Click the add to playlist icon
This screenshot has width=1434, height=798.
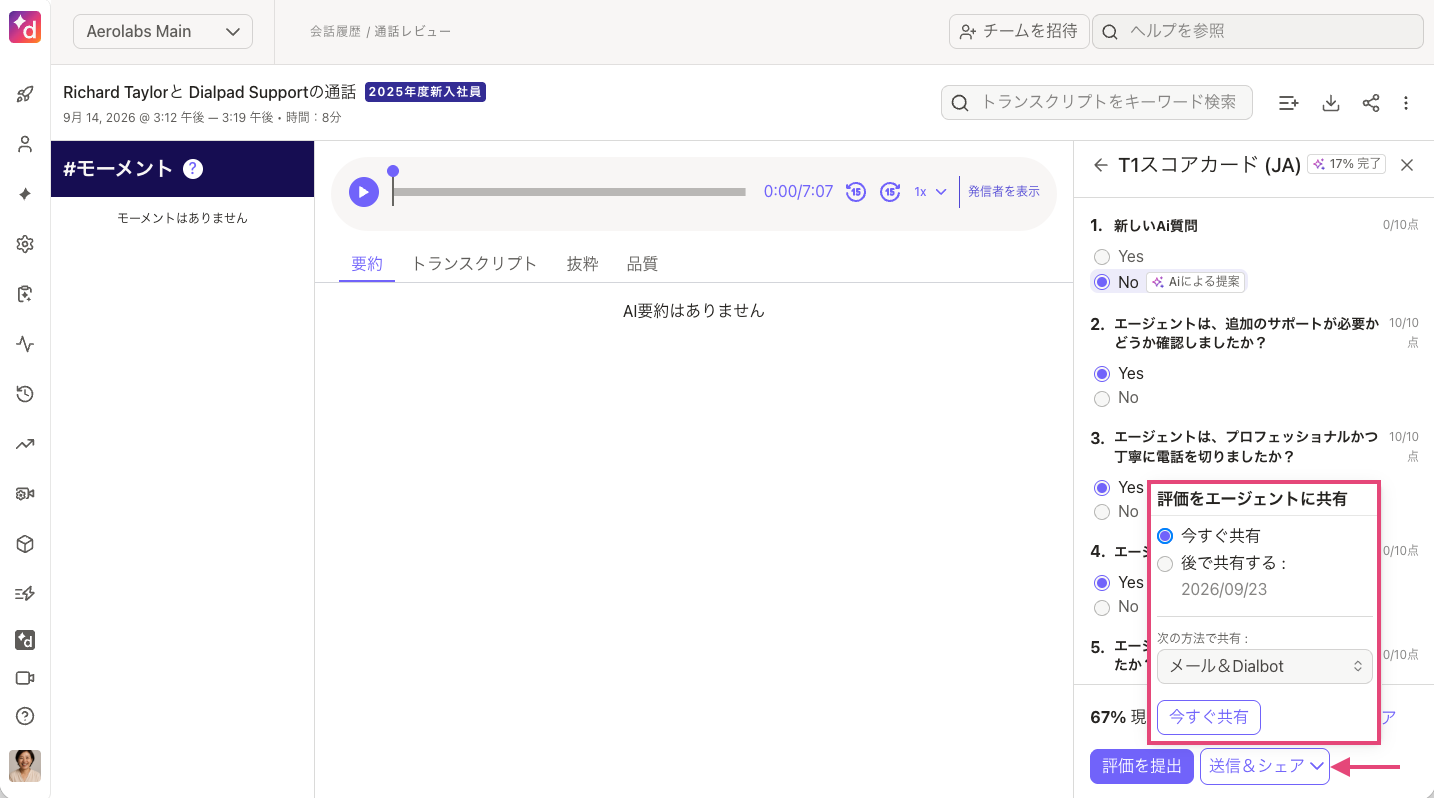click(x=1289, y=103)
